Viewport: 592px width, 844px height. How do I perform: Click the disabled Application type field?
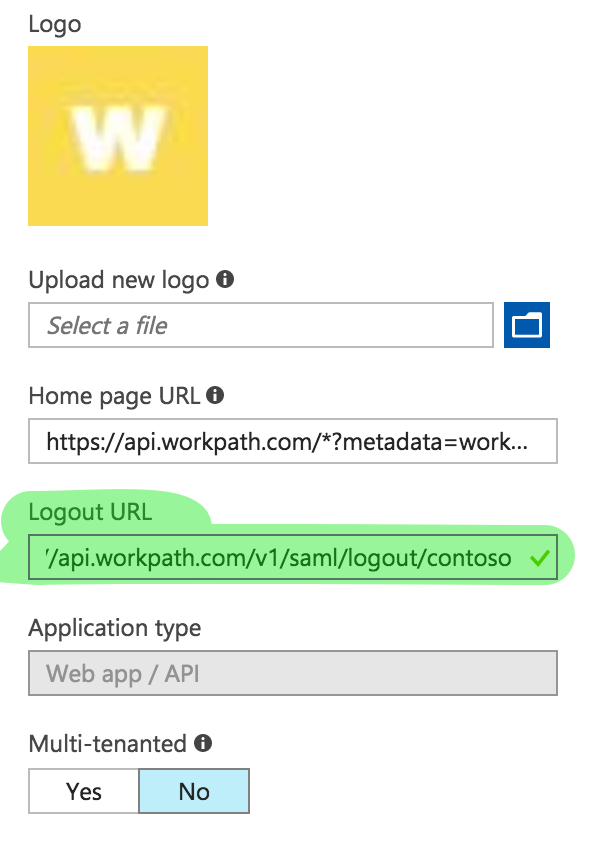tap(293, 673)
